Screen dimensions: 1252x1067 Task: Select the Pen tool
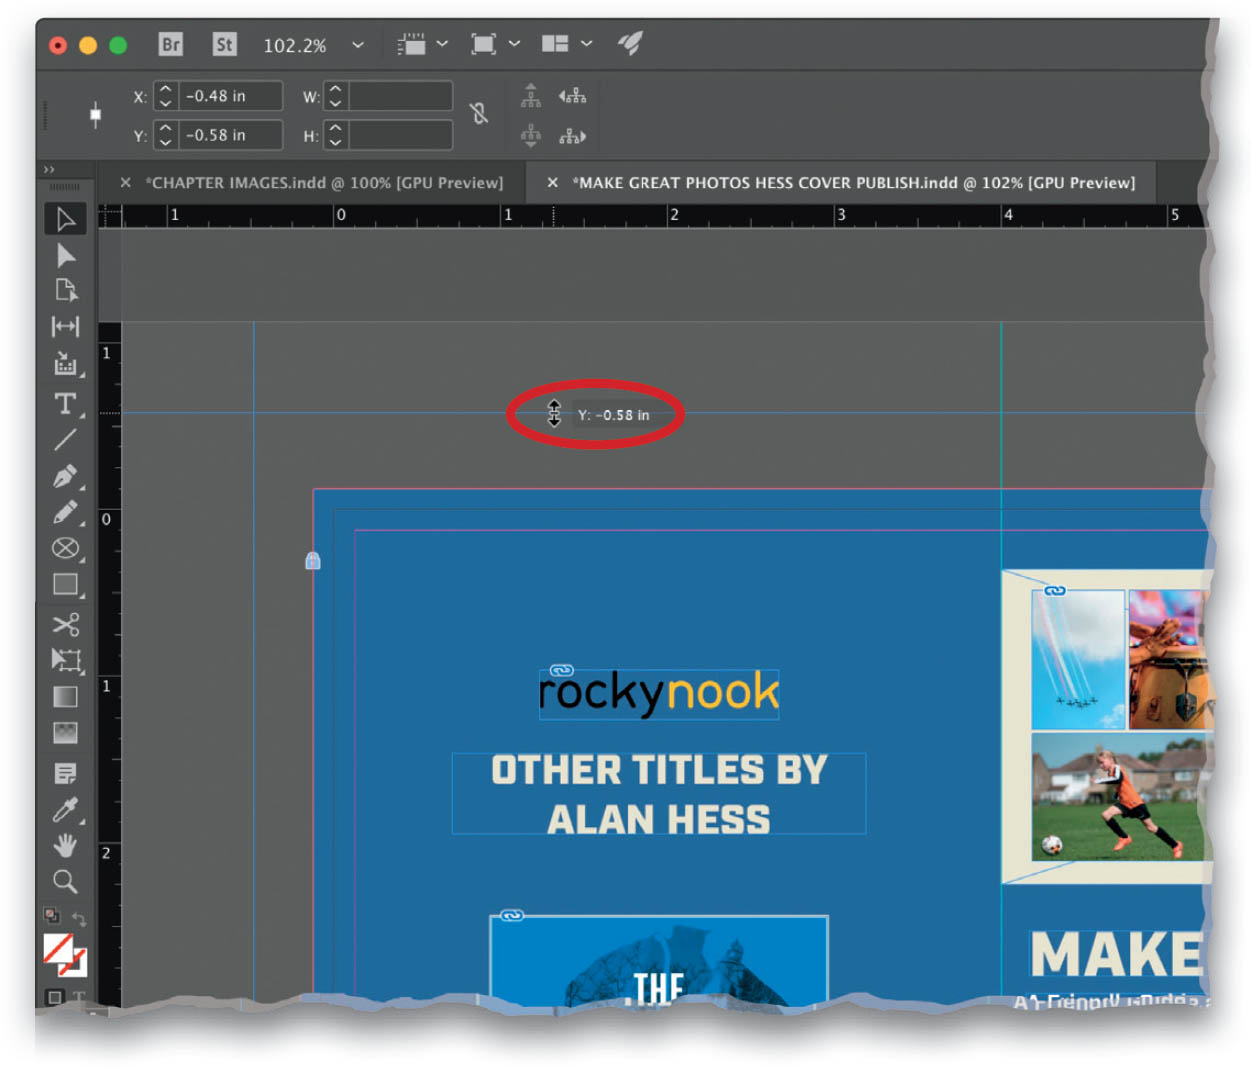point(65,476)
